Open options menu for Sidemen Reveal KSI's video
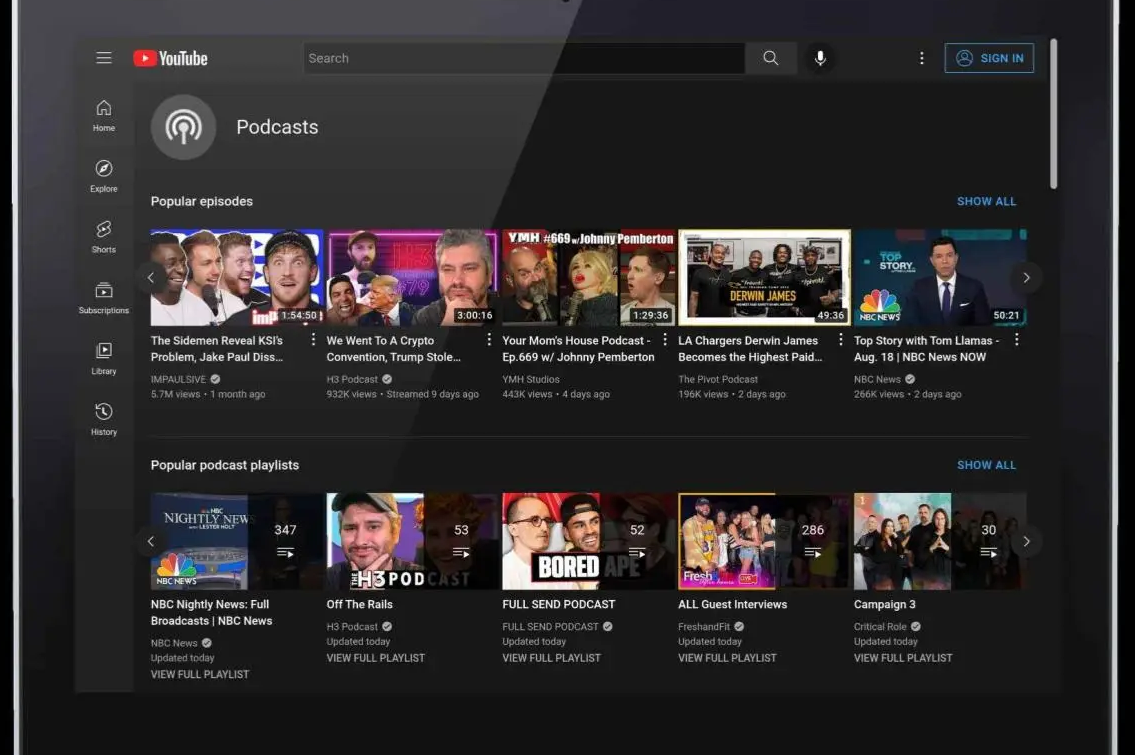1135x755 pixels. pos(313,339)
